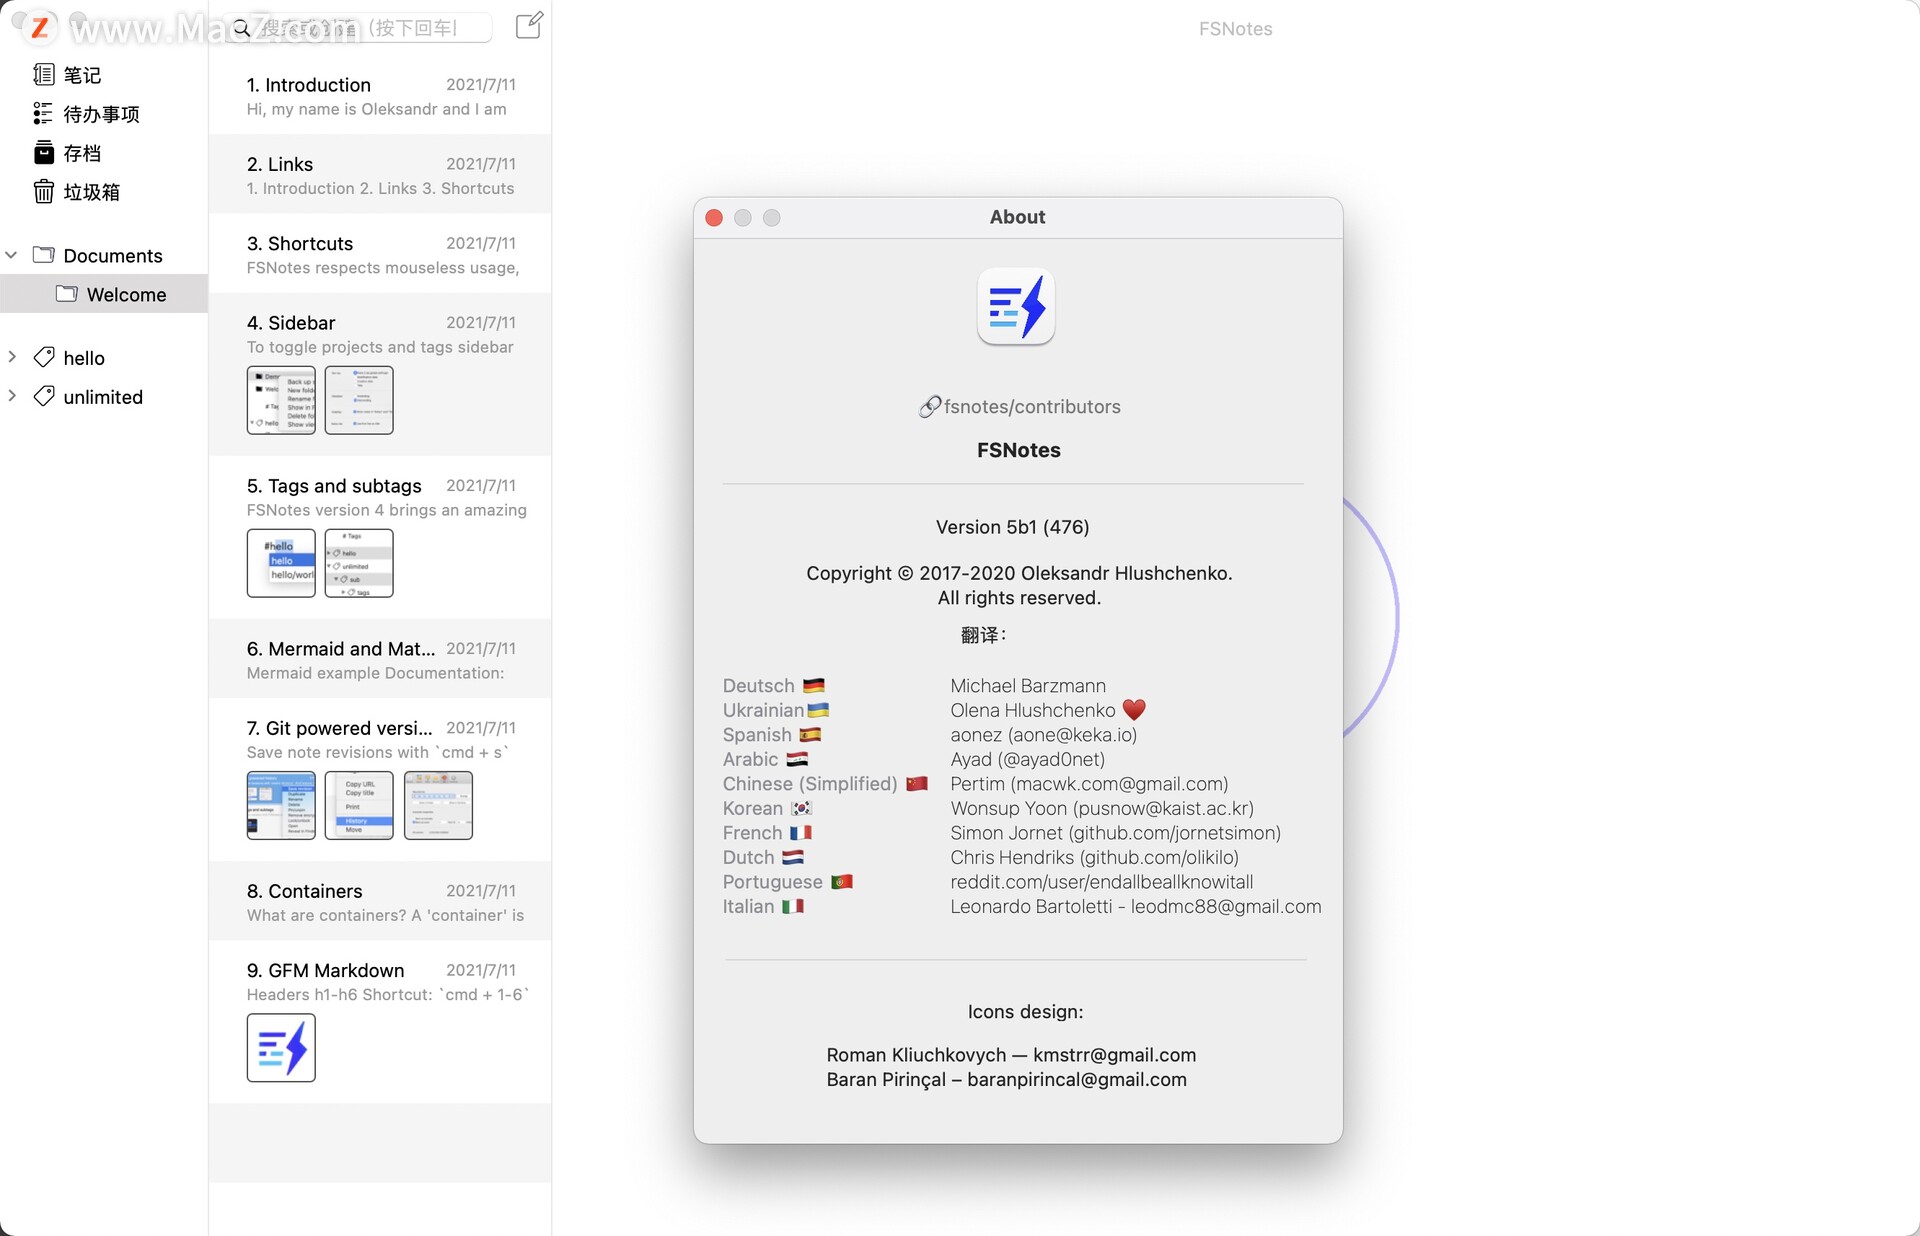Click the History menu thumbnail in Git note
Image resolution: width=1920 pixels, height=1236 pixels.
click(359, 805)
